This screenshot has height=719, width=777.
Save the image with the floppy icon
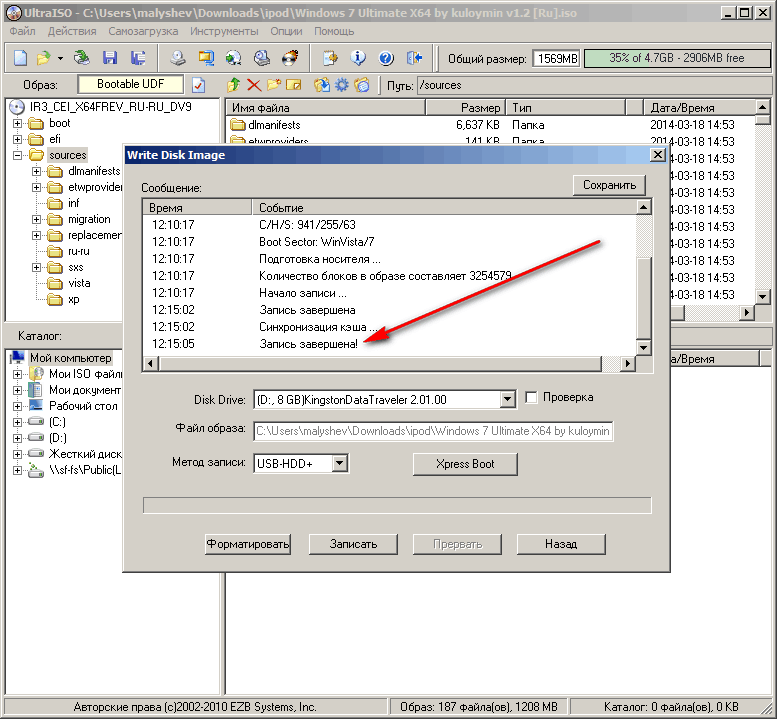(x=110, y=58)
